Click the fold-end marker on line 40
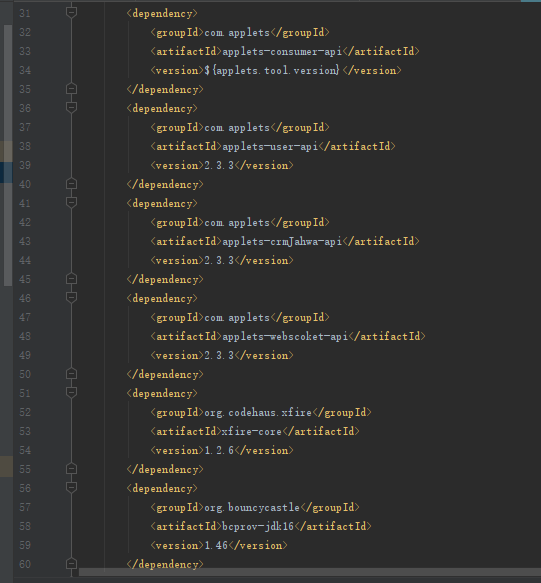 coord(71,184)
